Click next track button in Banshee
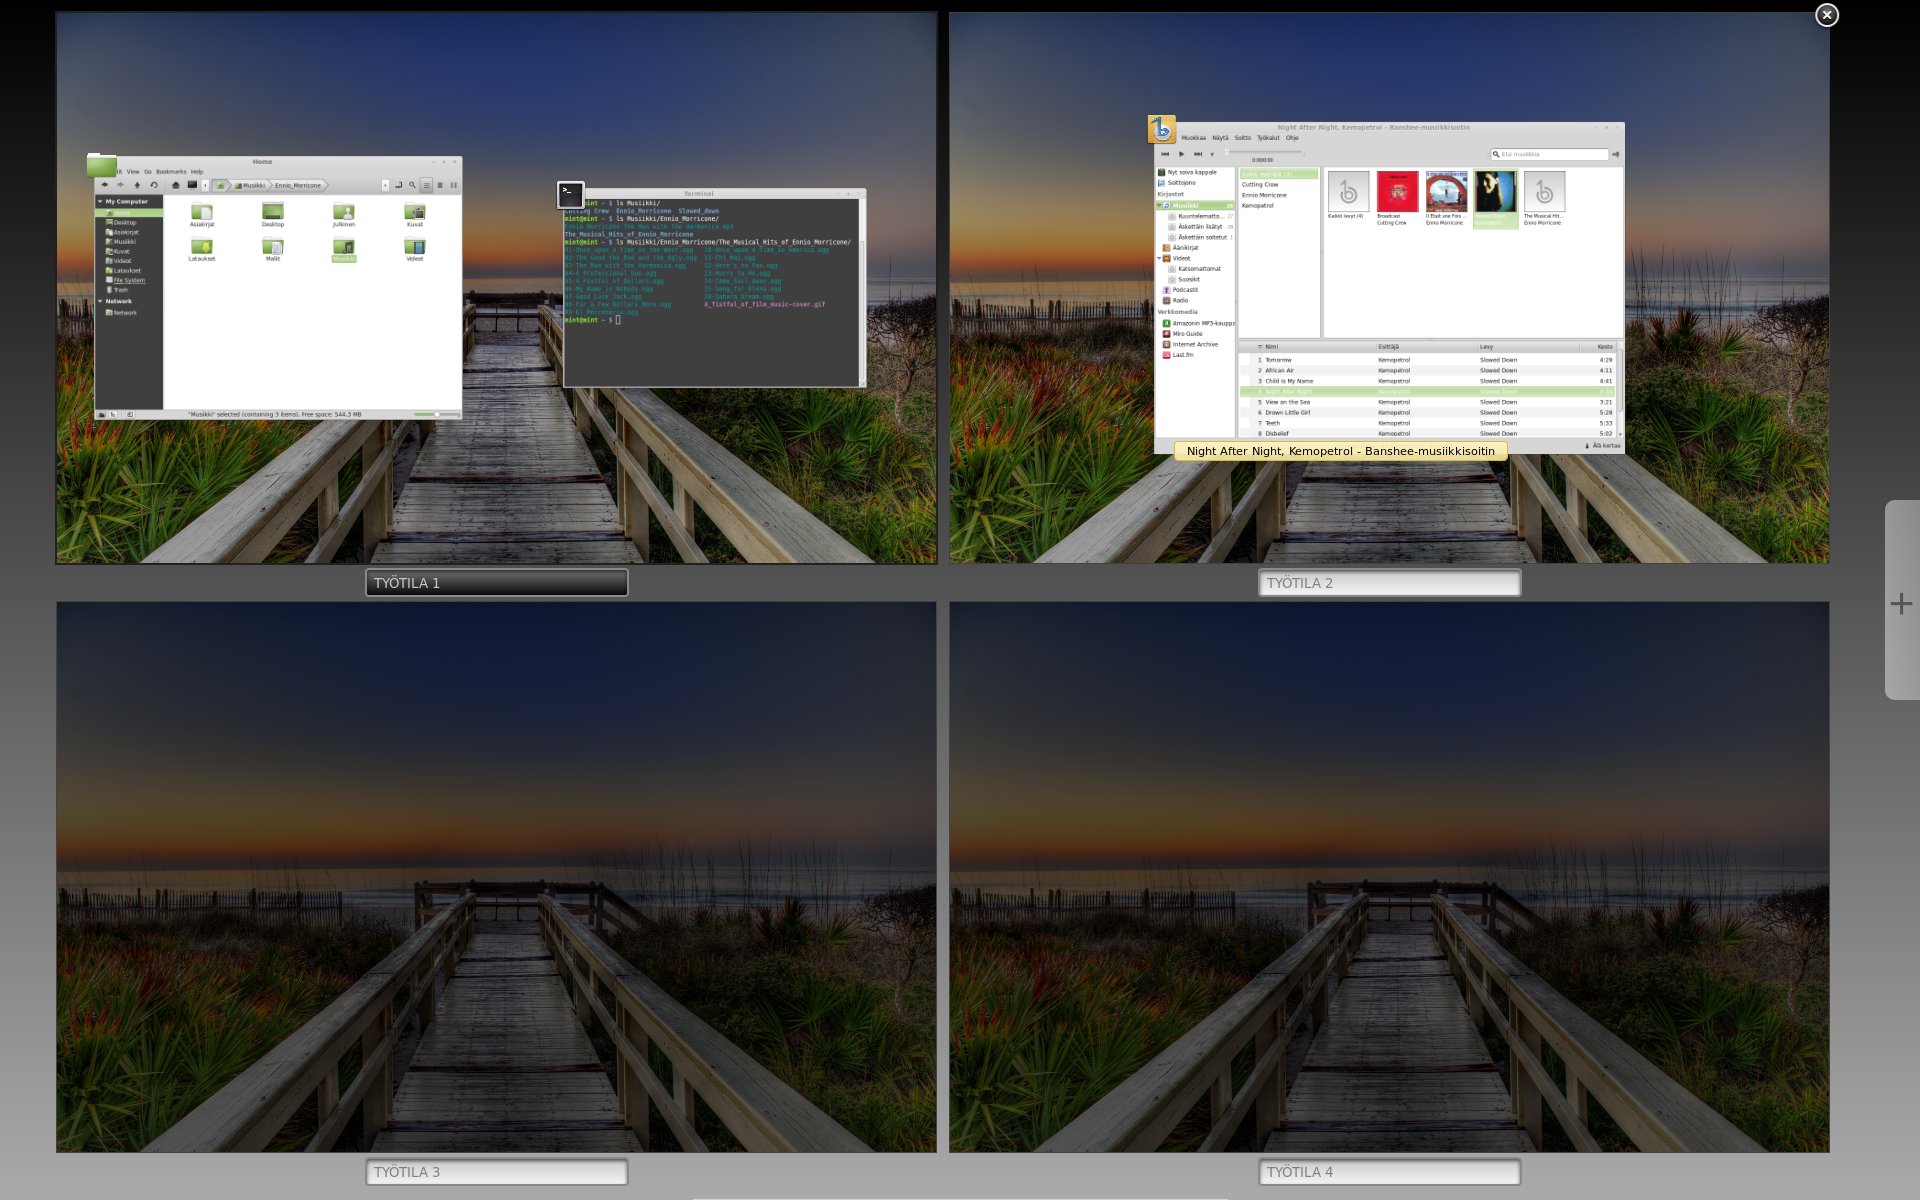This screenshot has width=1920, height=1200. point(1198,154)
